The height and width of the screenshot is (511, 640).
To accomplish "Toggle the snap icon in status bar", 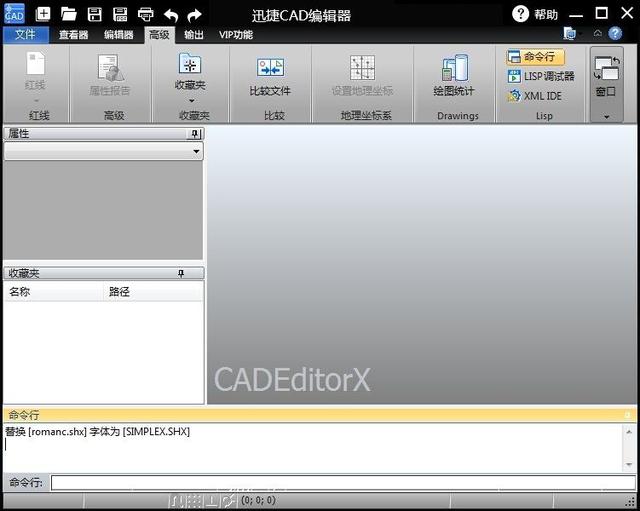I will tap(176, 500).
